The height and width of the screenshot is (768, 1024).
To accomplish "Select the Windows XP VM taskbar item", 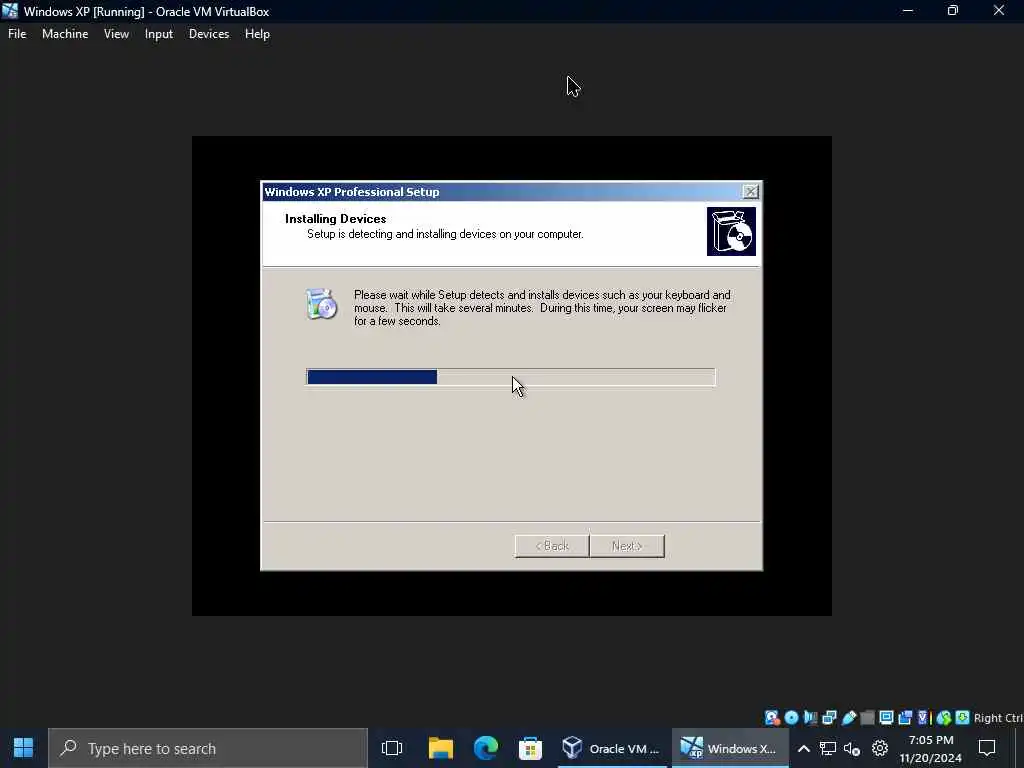I will pyautogui.click(x=729, y=748).
